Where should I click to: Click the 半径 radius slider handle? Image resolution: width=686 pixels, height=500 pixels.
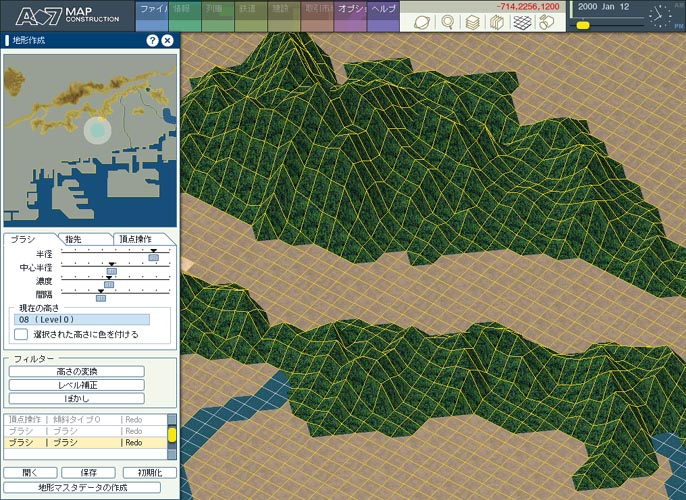tap(154, 257)
